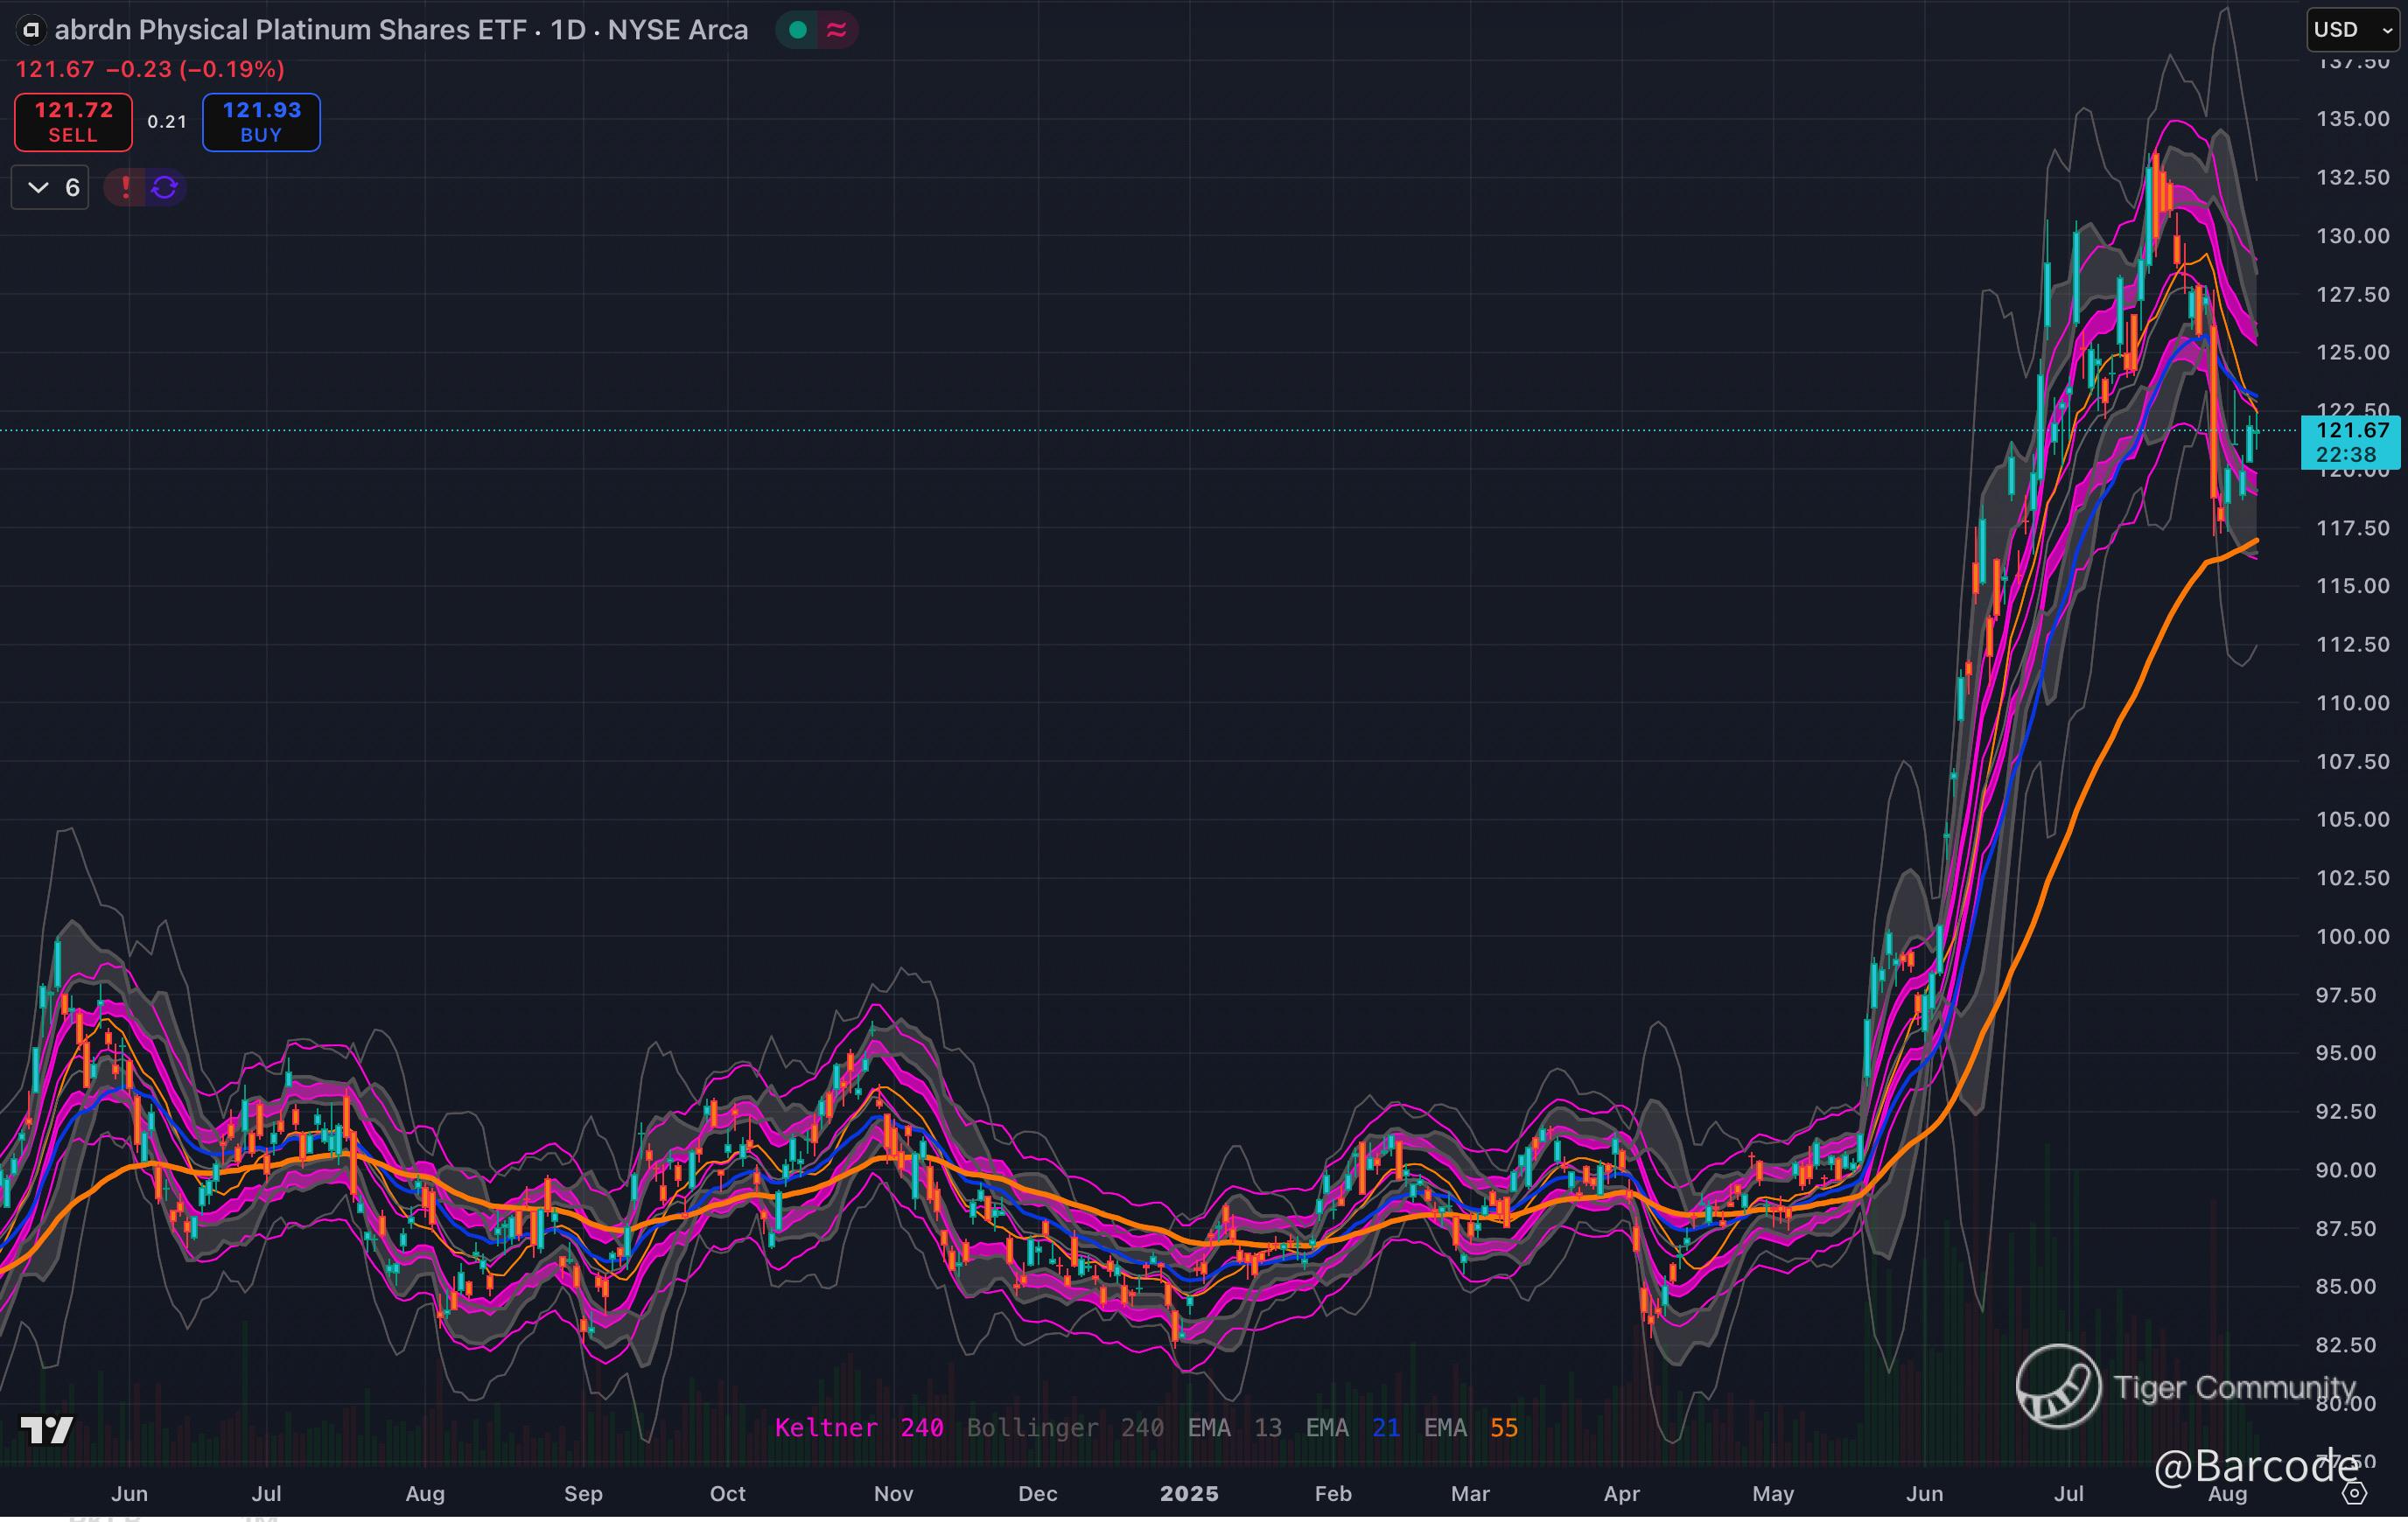Click the current price 121.67 axis label
Screen dimensions: 2408x1522
tap(2351, 431)
